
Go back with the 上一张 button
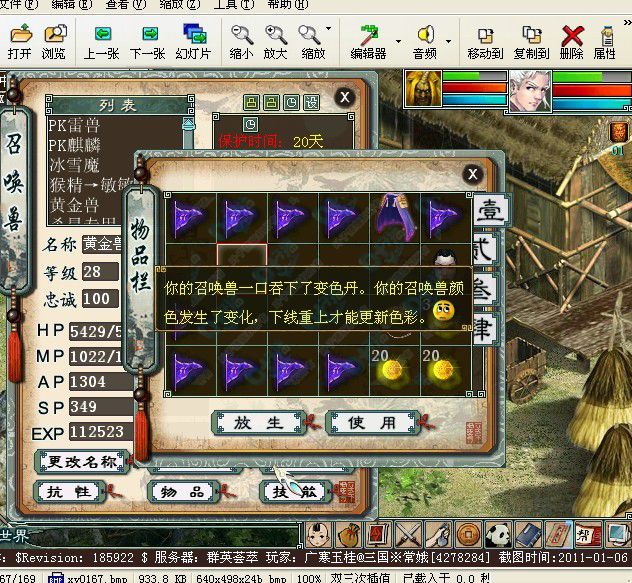click(102, 42)
